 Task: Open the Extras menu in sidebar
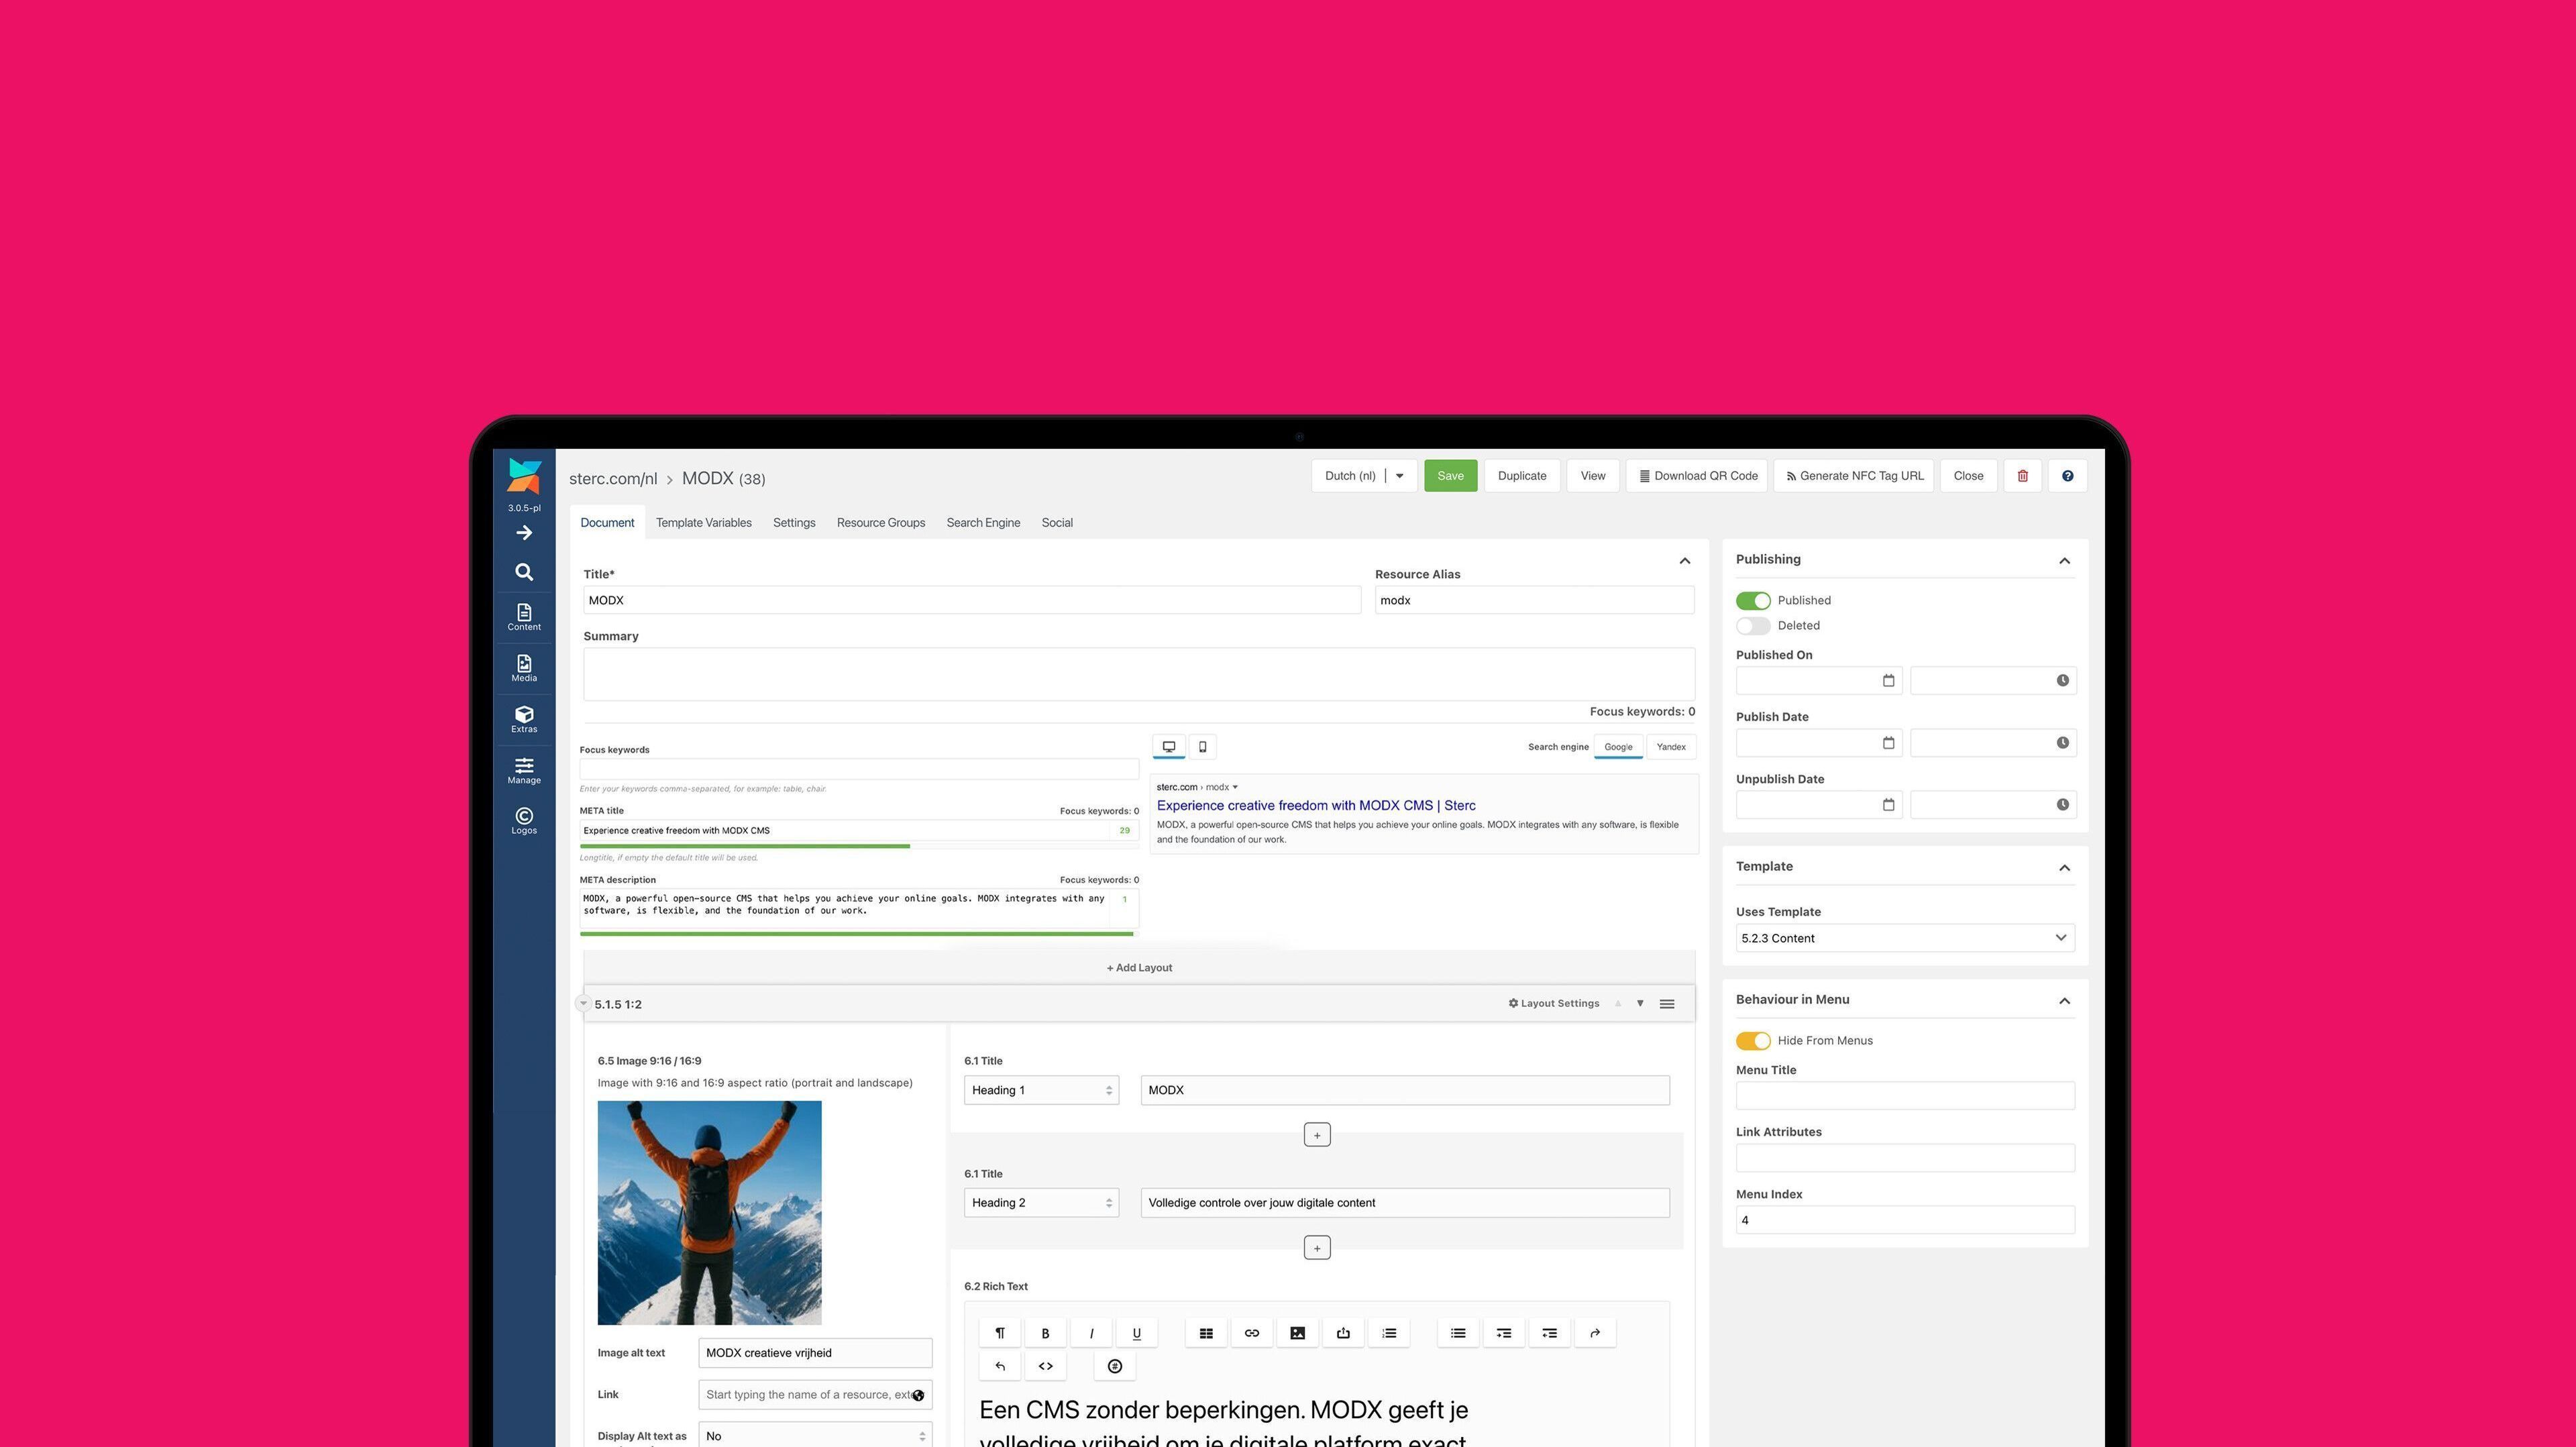[x=524, y=719]
